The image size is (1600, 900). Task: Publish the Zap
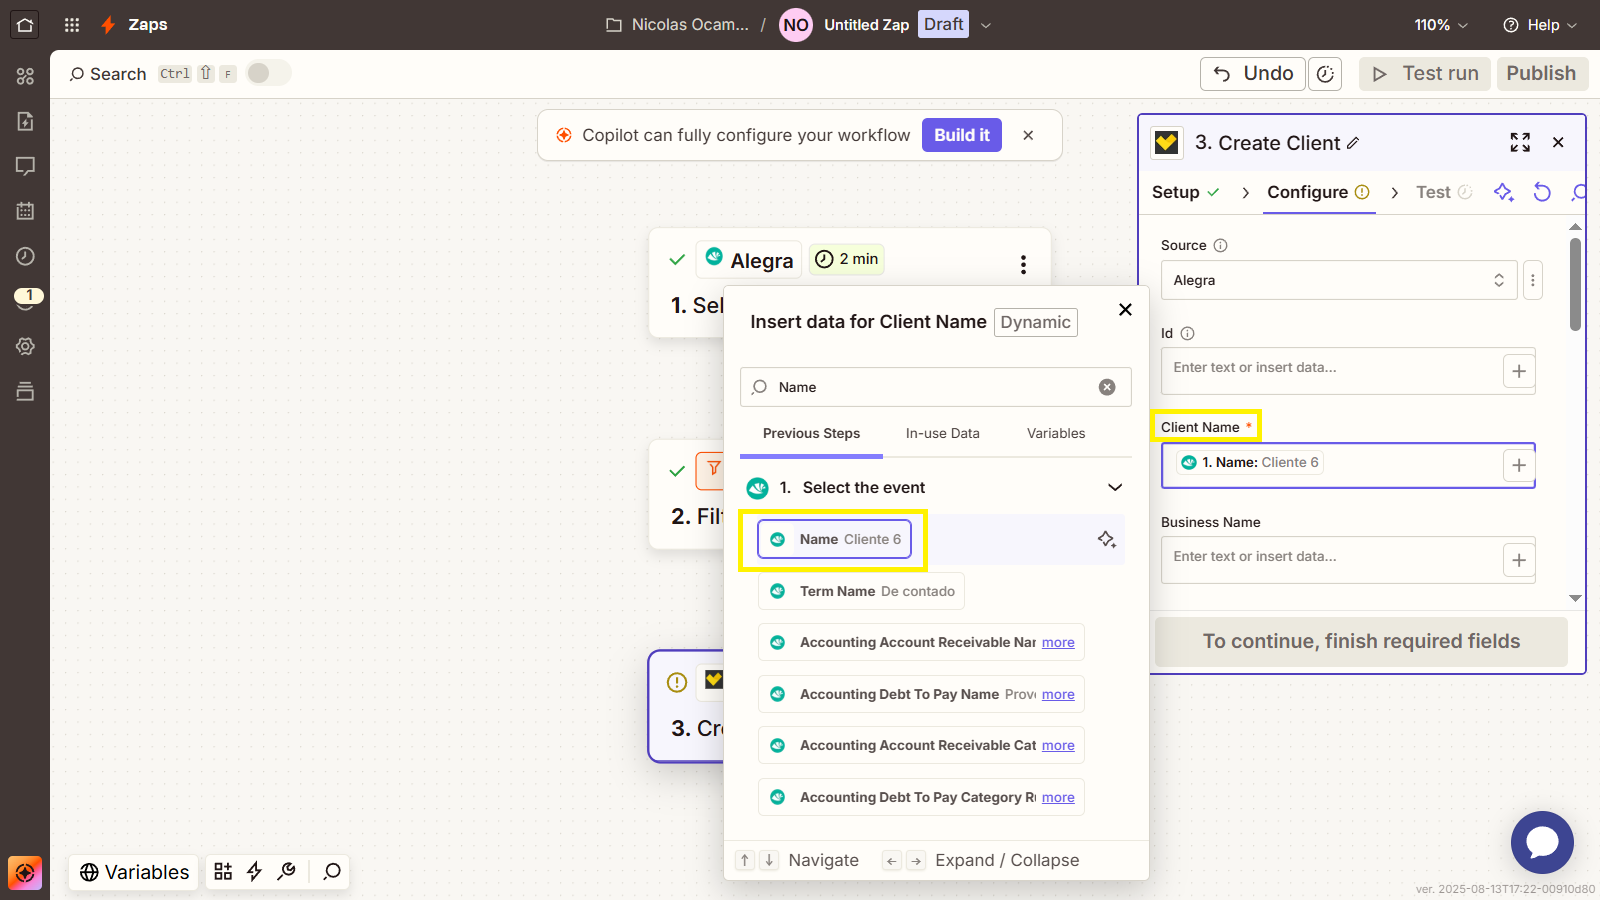click(1541, 74)
